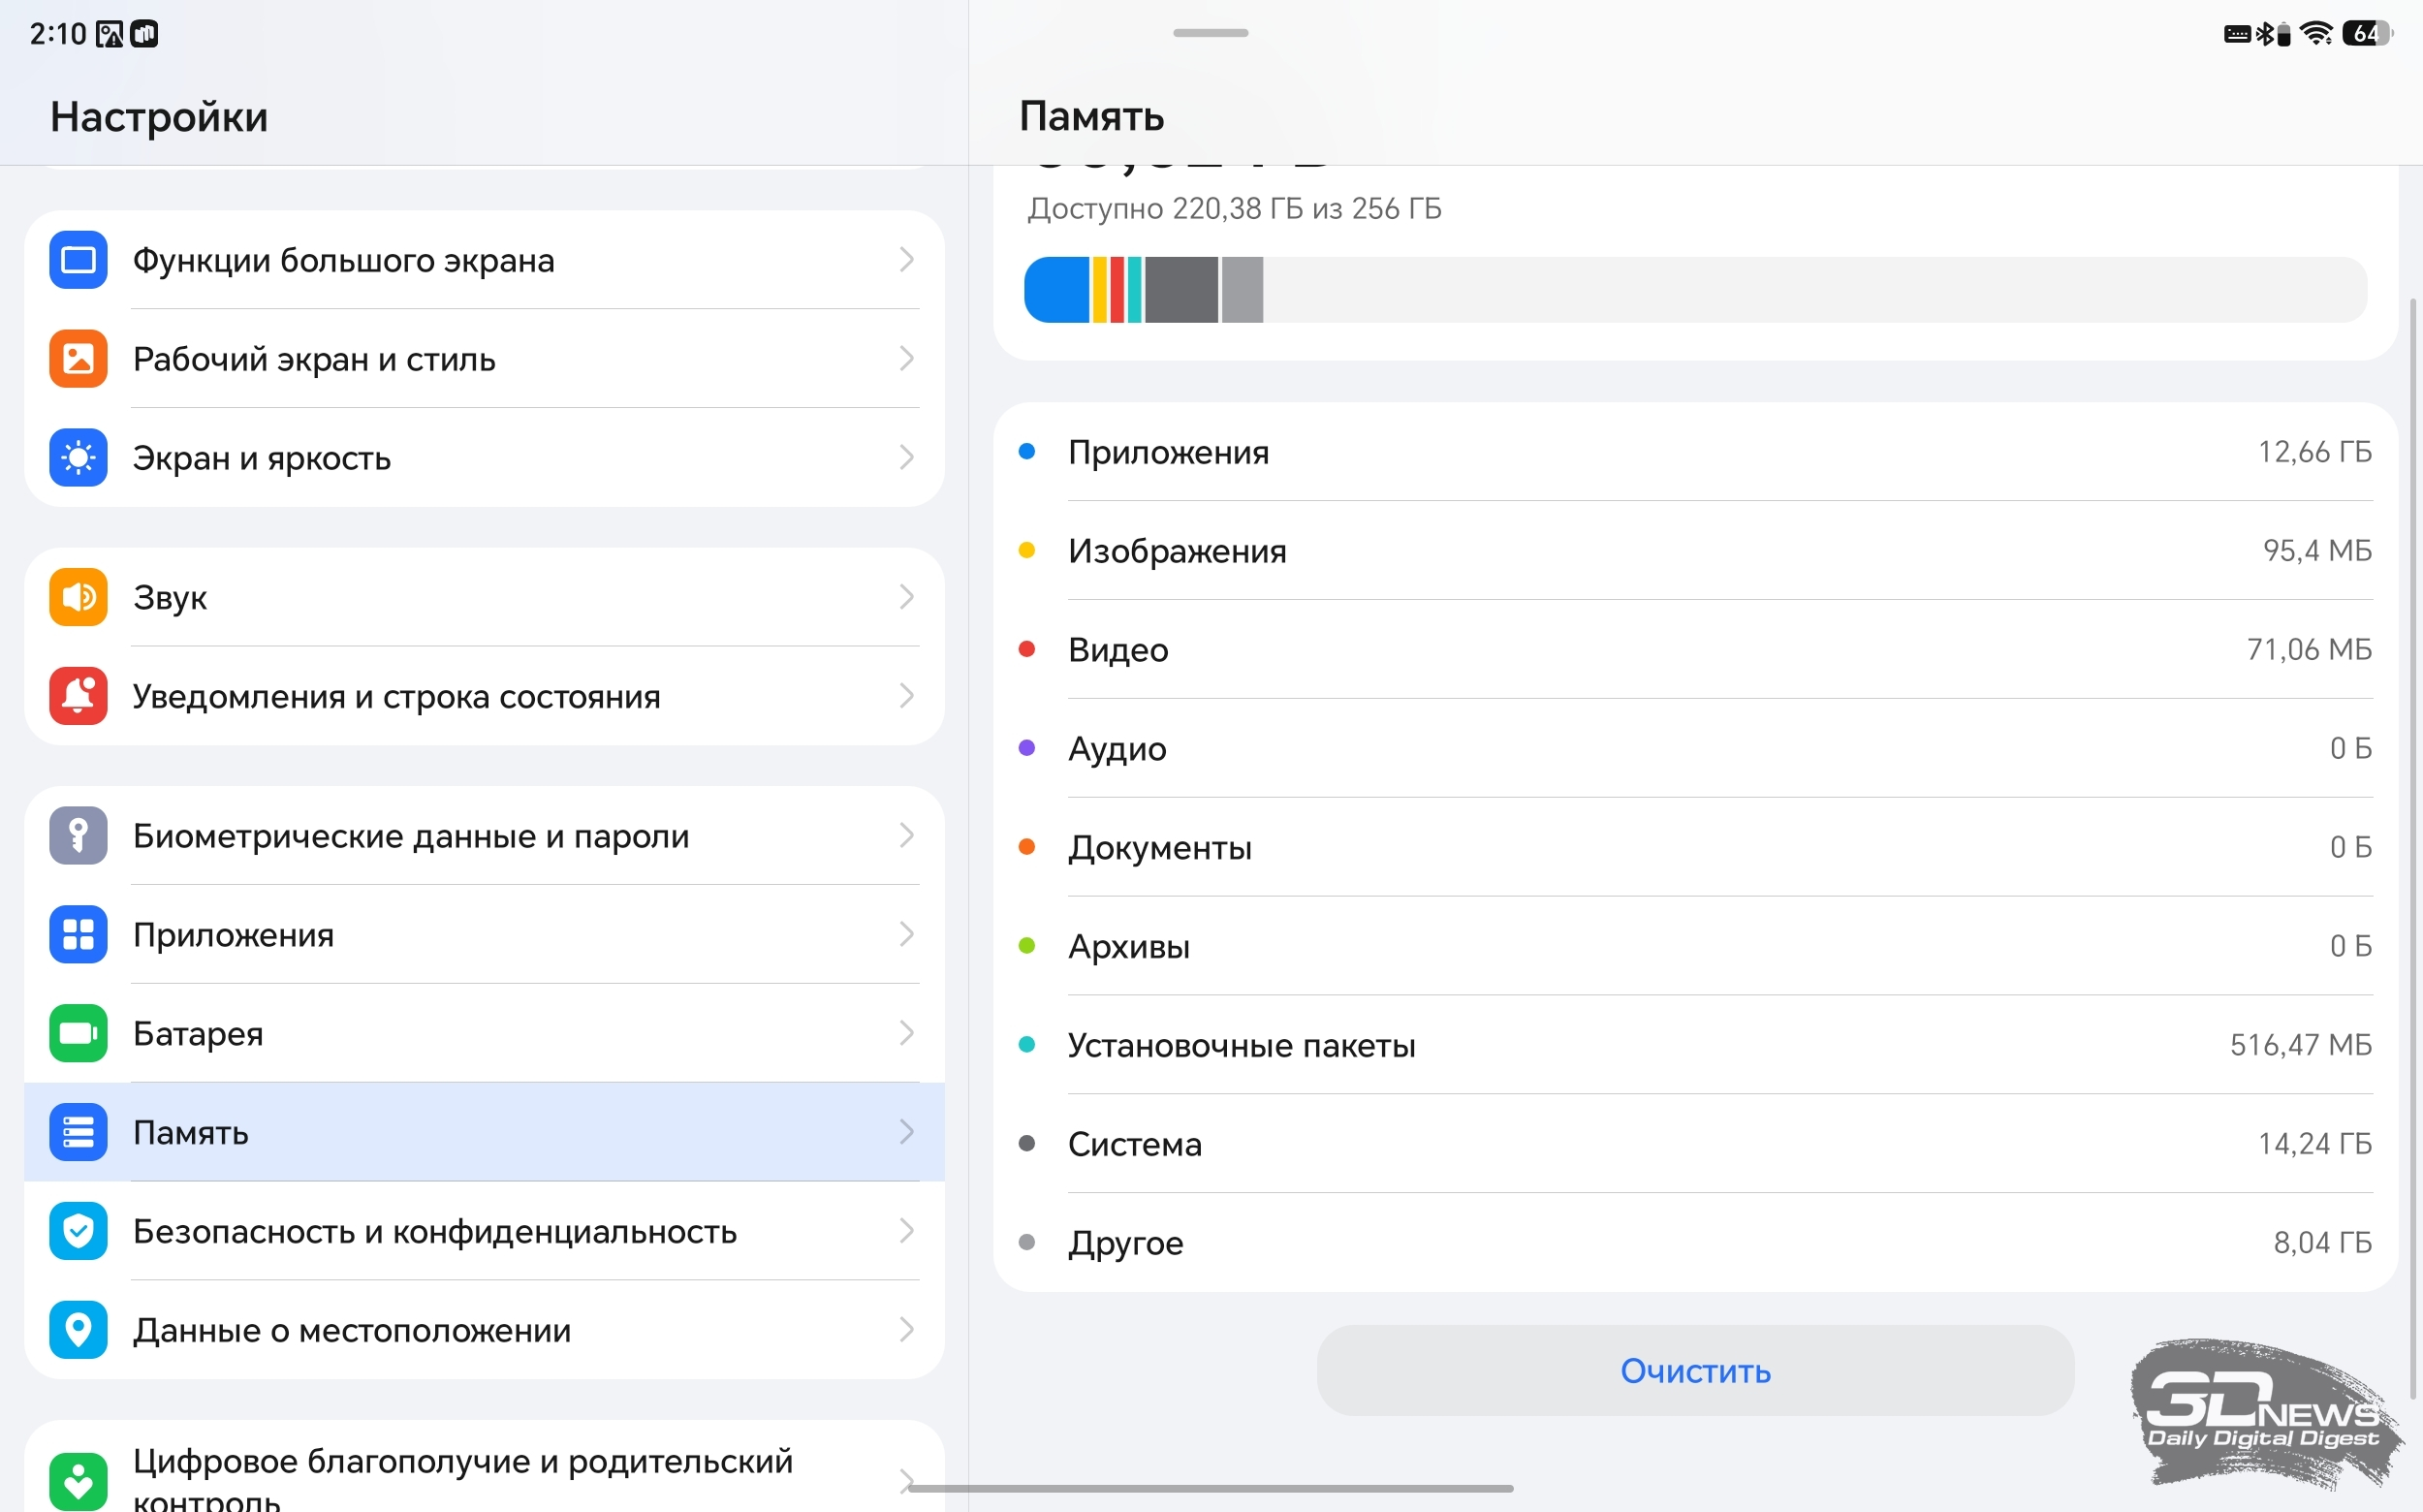Screen dimensions: 2423x1512
Task: Open Установочные пакеты storage category
Action: (1695, 1045)
